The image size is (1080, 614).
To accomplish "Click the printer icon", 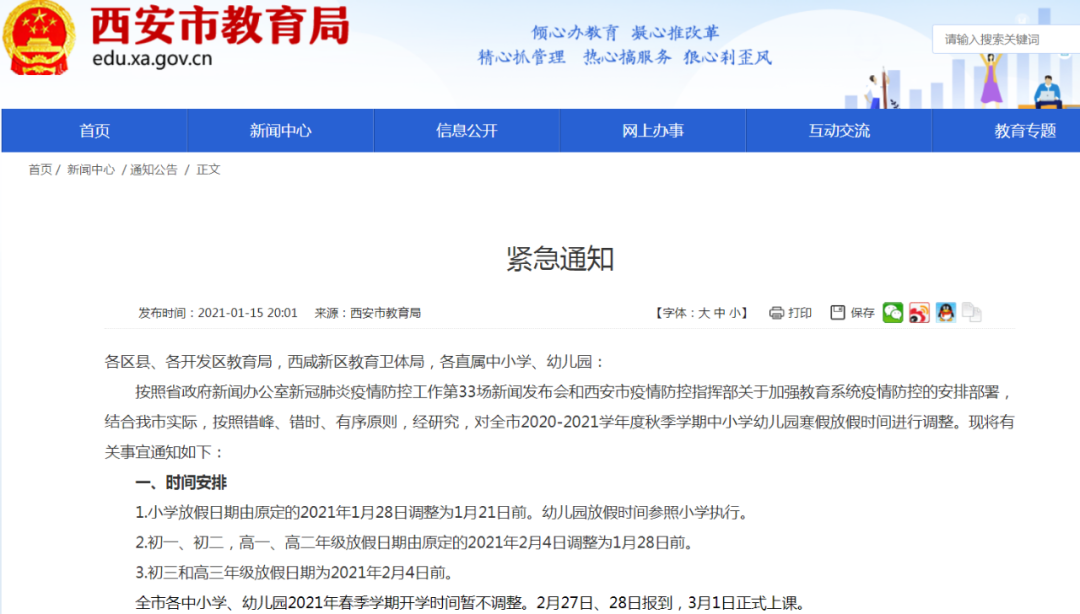I will point(777,313).
